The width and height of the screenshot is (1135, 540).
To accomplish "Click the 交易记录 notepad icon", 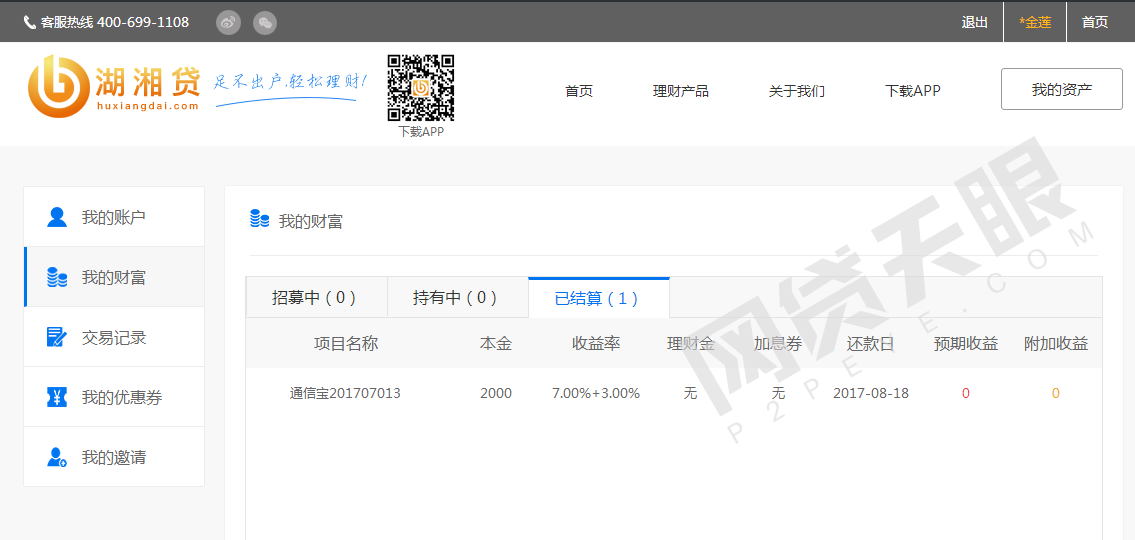I will click(57, 337).
